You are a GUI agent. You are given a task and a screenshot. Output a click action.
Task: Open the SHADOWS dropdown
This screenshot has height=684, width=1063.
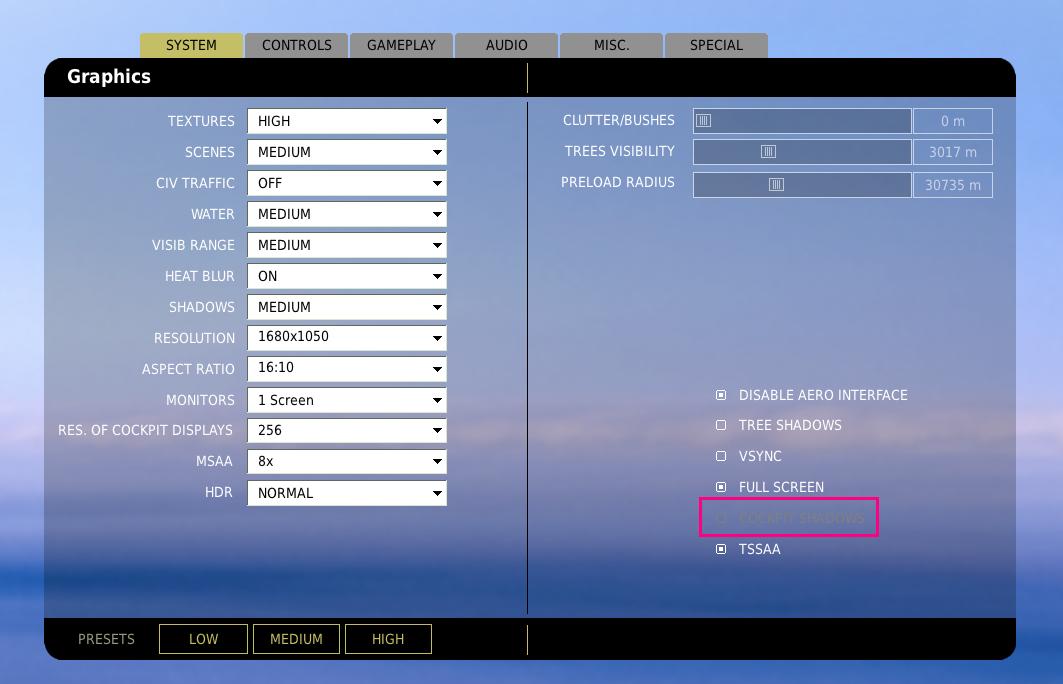point(347,307)
